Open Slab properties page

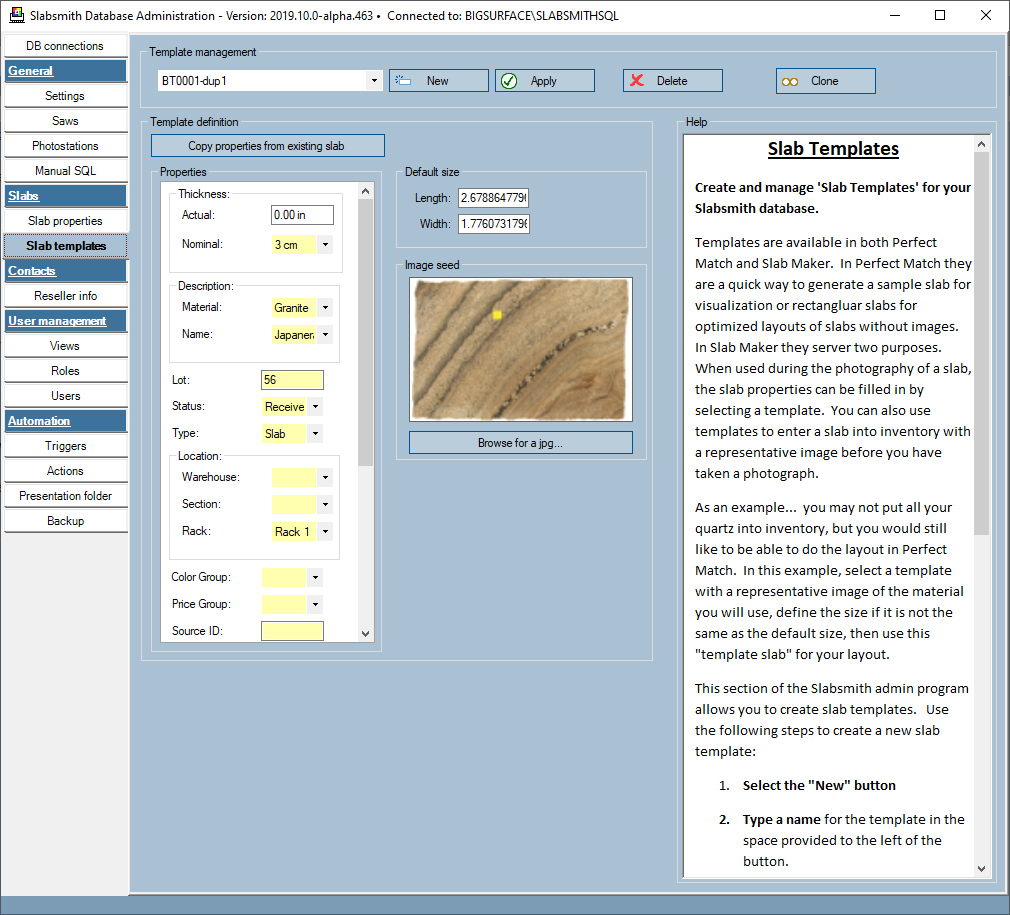pos(65,221)
